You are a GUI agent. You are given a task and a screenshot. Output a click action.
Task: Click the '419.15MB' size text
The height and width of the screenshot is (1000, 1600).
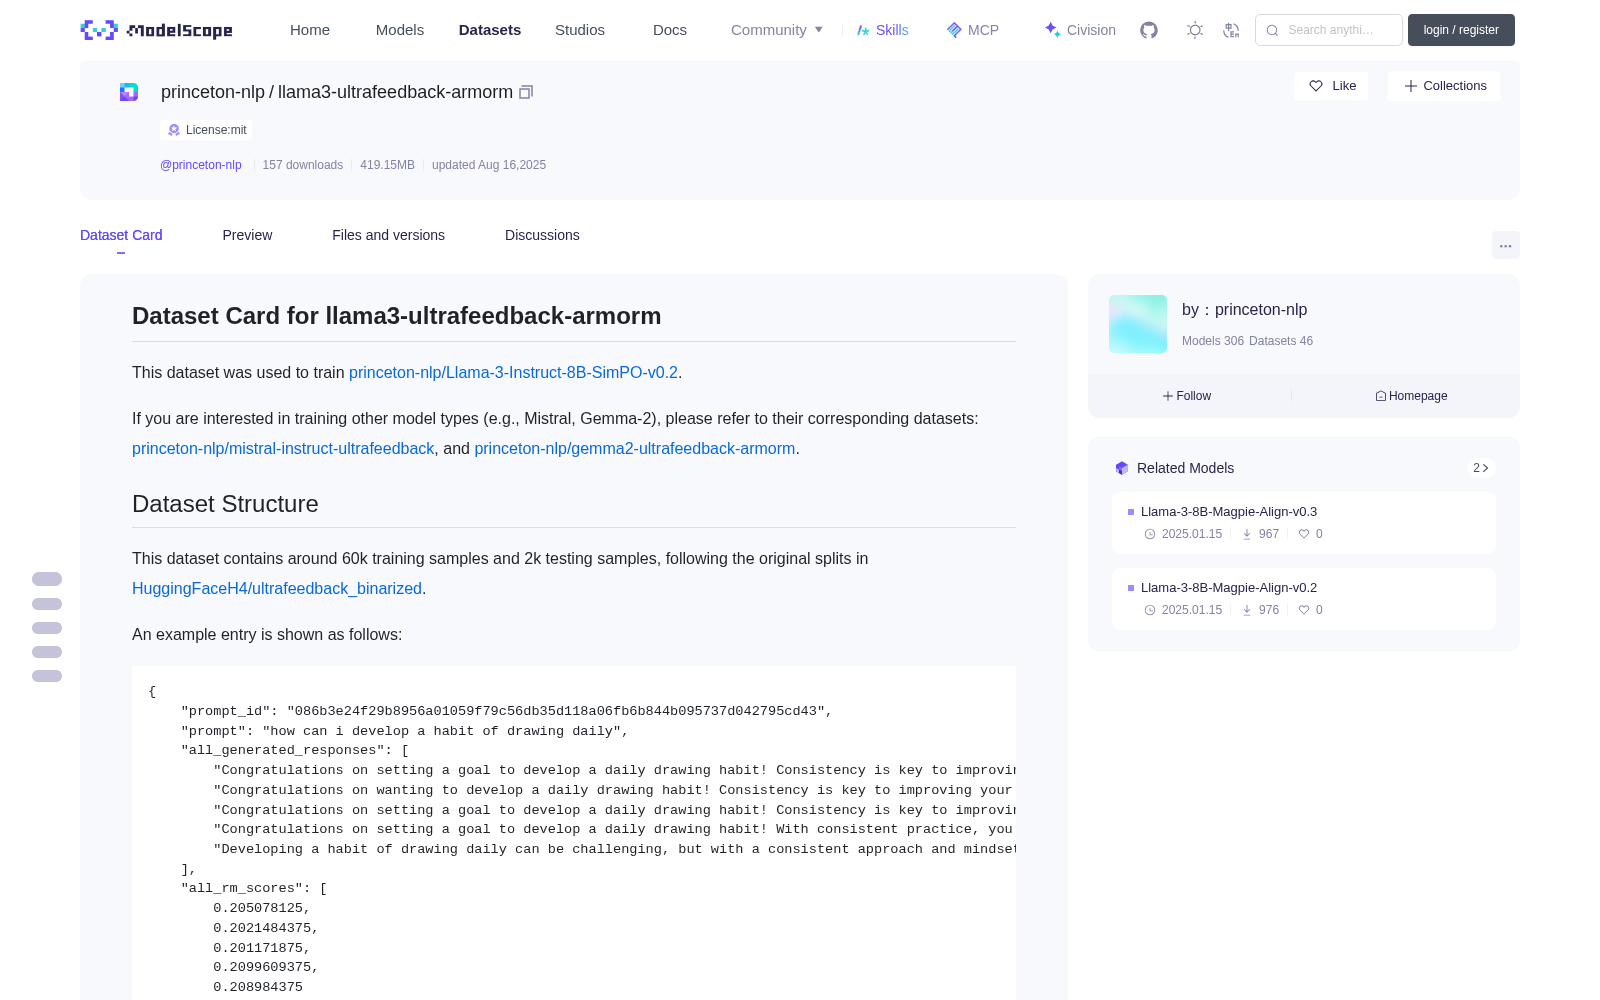[x=387, y=165]
